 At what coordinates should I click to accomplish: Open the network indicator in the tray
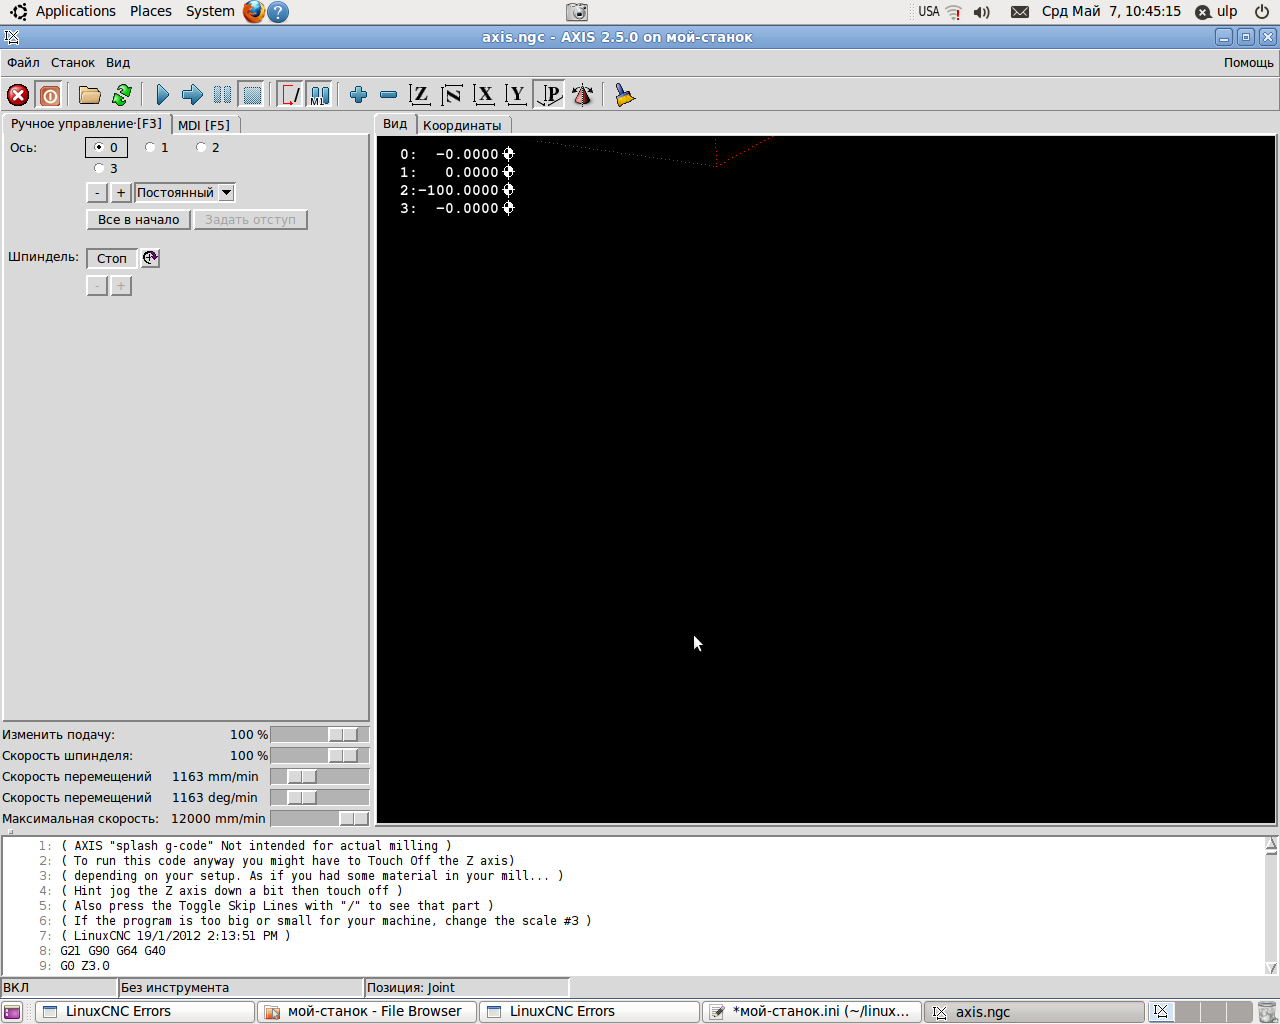tap(953, 12)
